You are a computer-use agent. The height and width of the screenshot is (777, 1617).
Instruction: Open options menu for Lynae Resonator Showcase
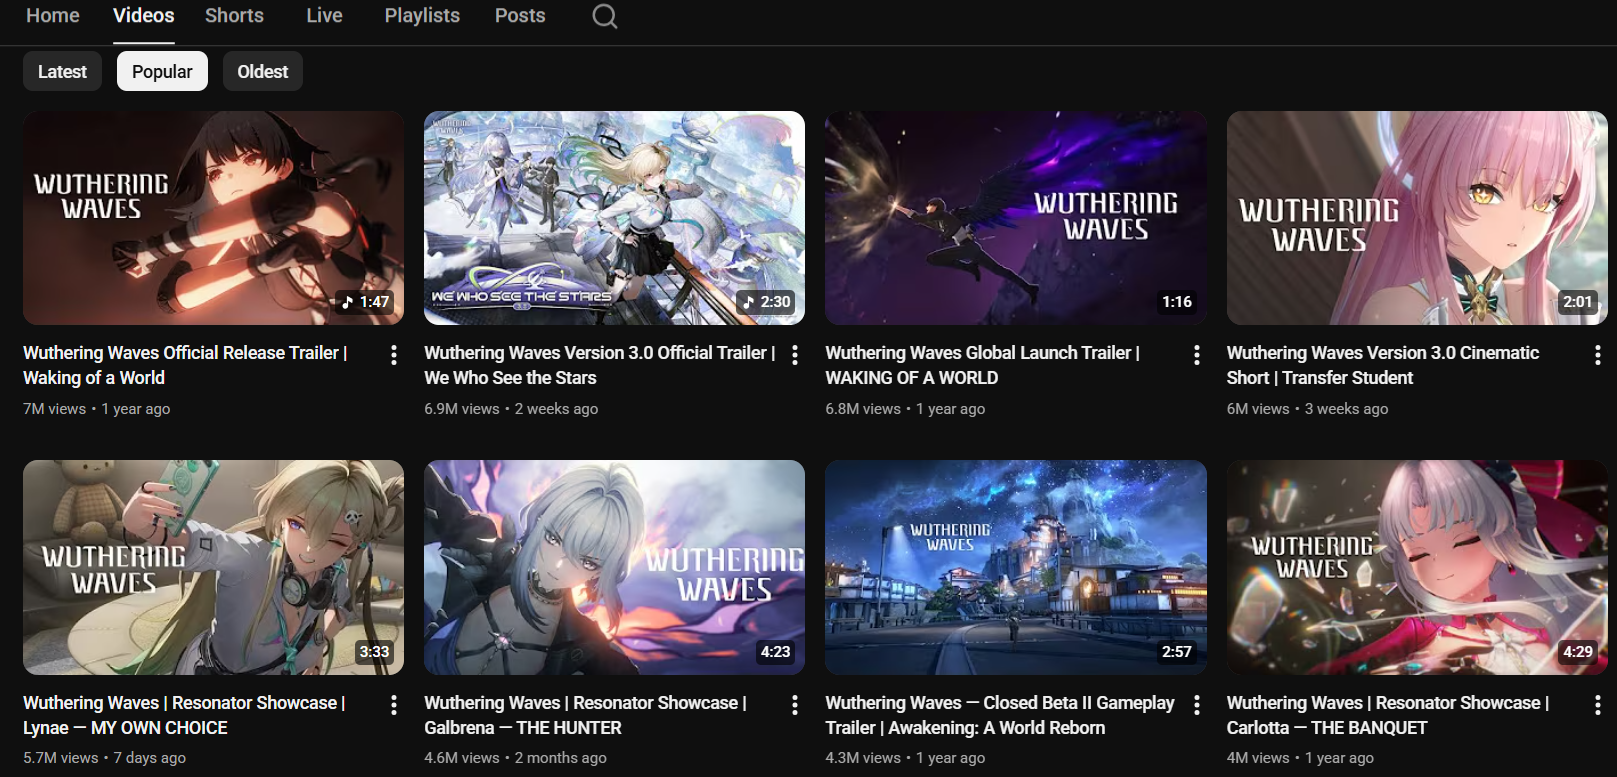pos(394,705)
